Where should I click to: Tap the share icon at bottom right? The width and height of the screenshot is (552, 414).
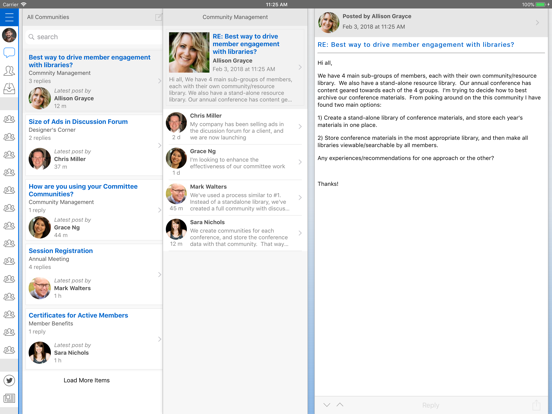pyautogui.click(x=536, y=405)
